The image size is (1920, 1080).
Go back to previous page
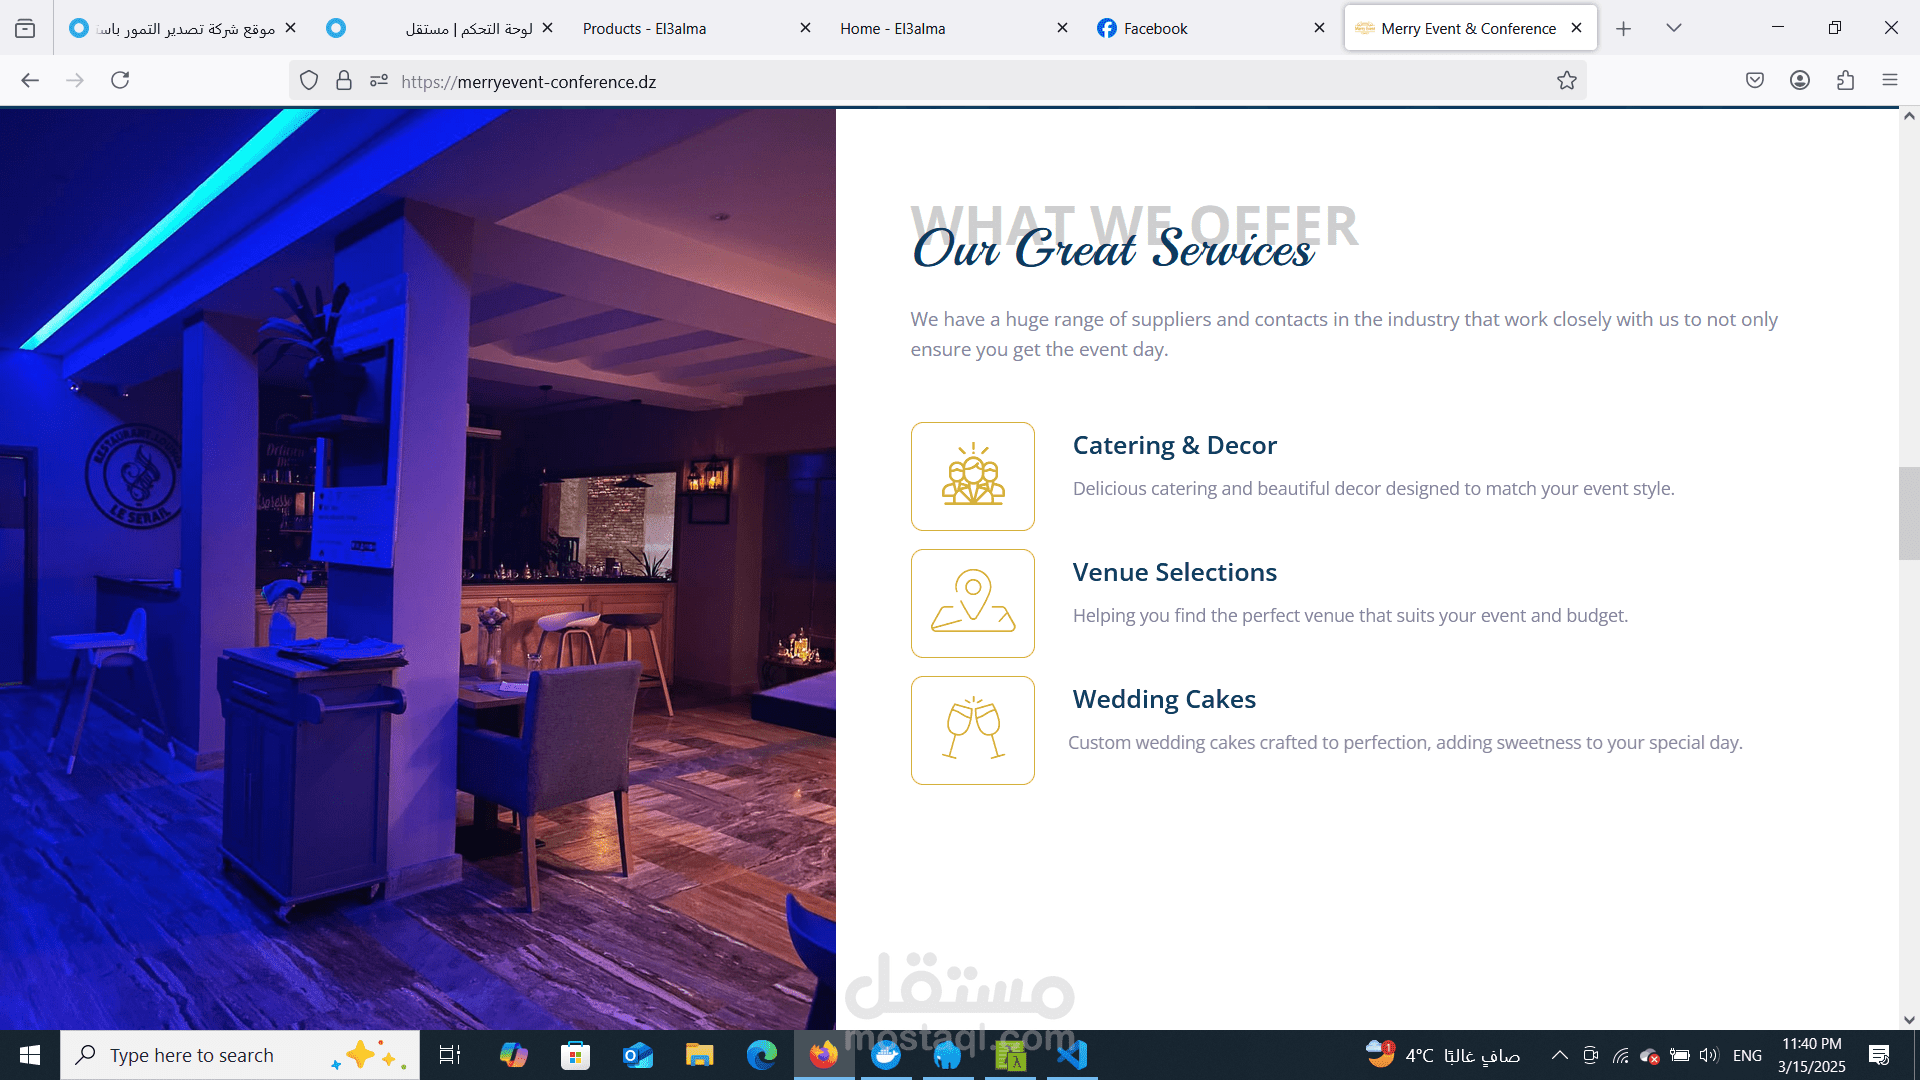click(x=30, y=80)
